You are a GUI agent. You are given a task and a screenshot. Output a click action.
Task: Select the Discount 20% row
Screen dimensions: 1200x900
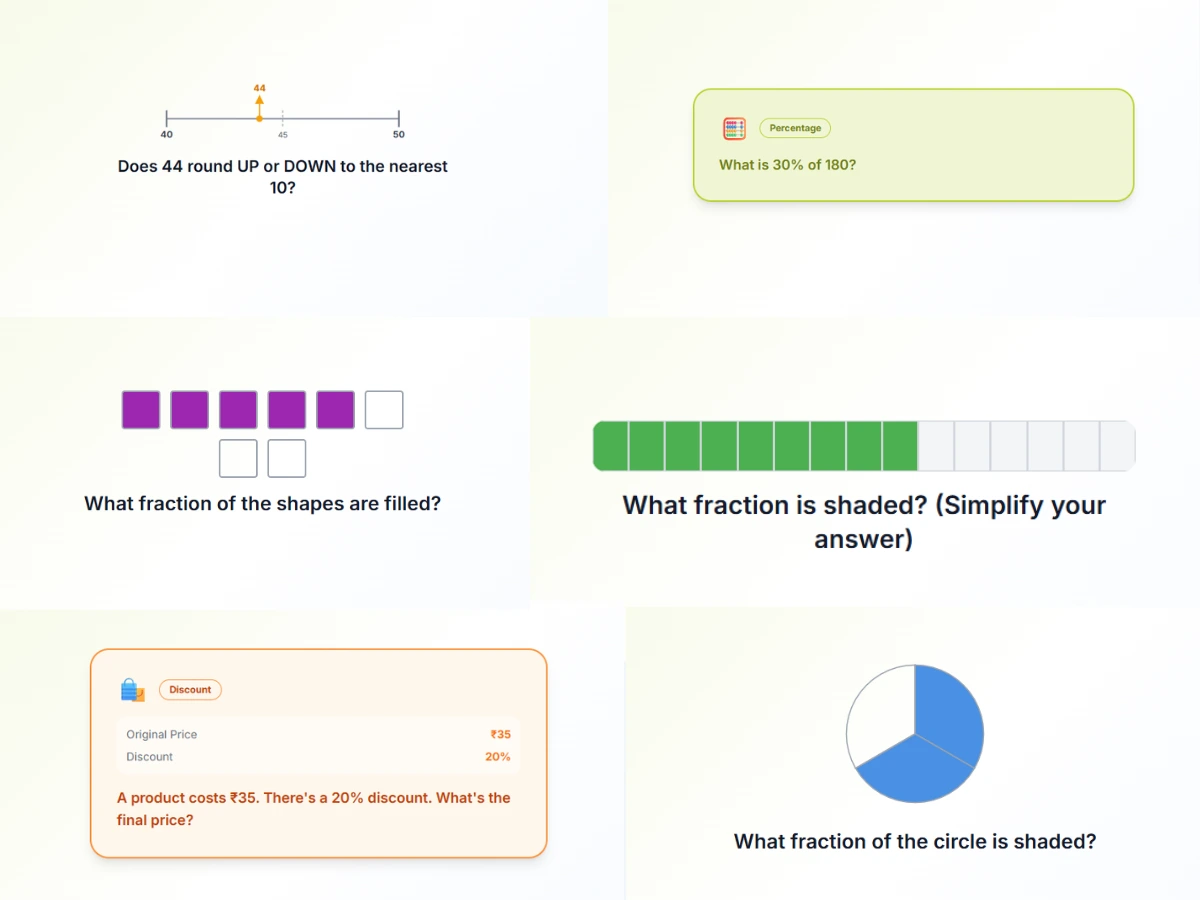click(x=318, y=757)
